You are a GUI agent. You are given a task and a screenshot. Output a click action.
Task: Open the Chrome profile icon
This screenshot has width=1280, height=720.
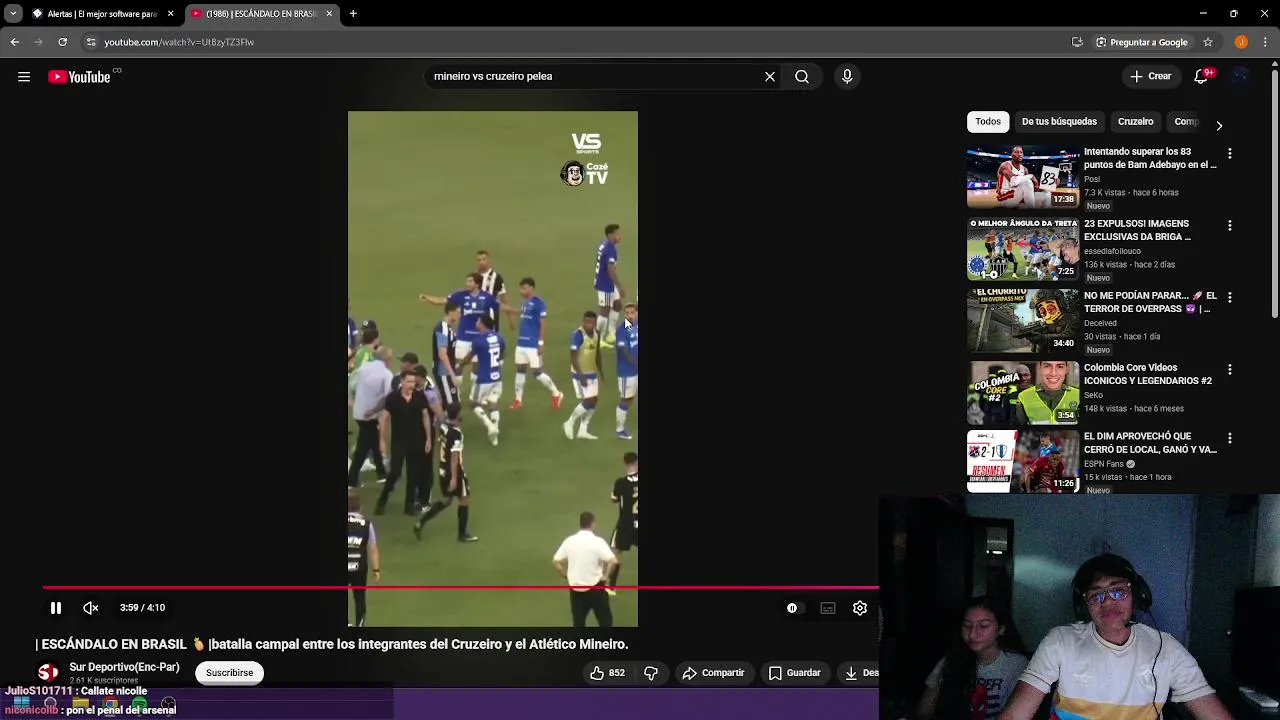tap(1241, 42)
